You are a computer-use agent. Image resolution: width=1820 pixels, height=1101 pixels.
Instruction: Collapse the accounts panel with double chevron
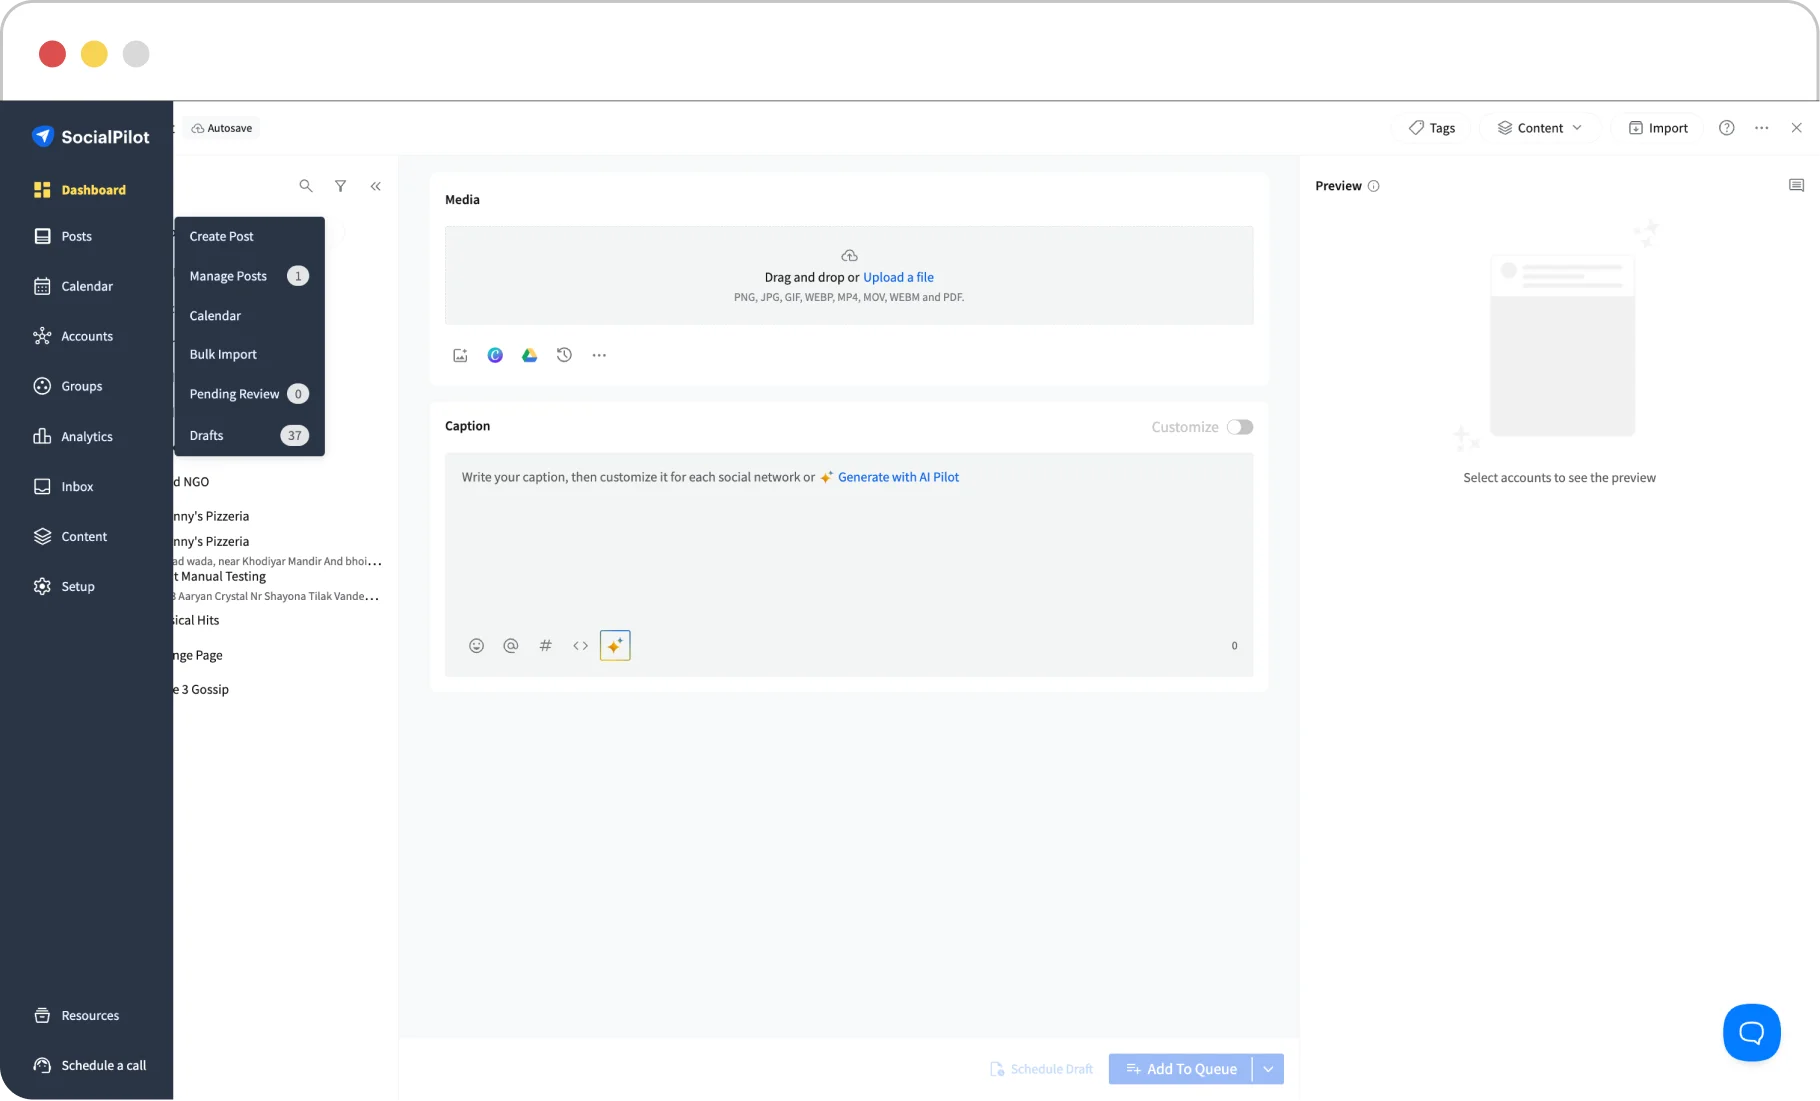(376, 186)
